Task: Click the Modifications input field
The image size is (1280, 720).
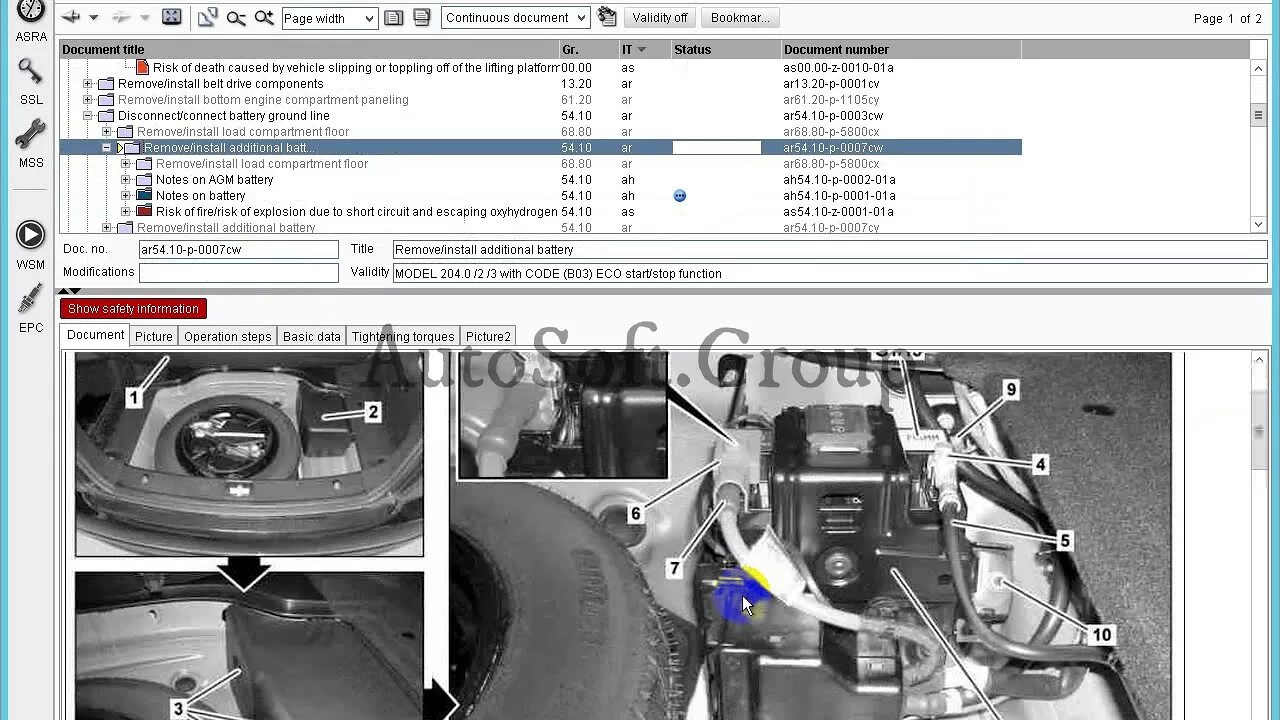Action: tap(238, 273)
